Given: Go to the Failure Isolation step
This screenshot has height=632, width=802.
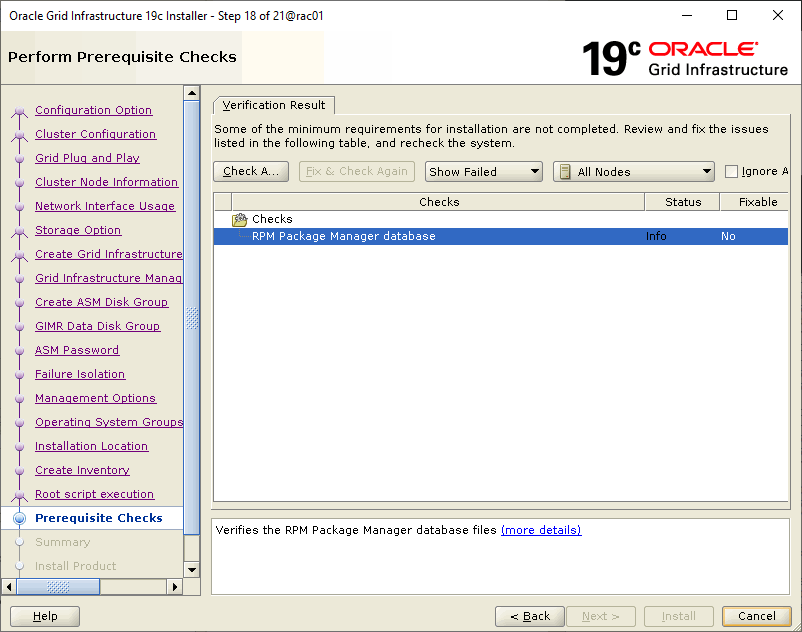Looking at the screenshot, I should (x=80, y=374).
